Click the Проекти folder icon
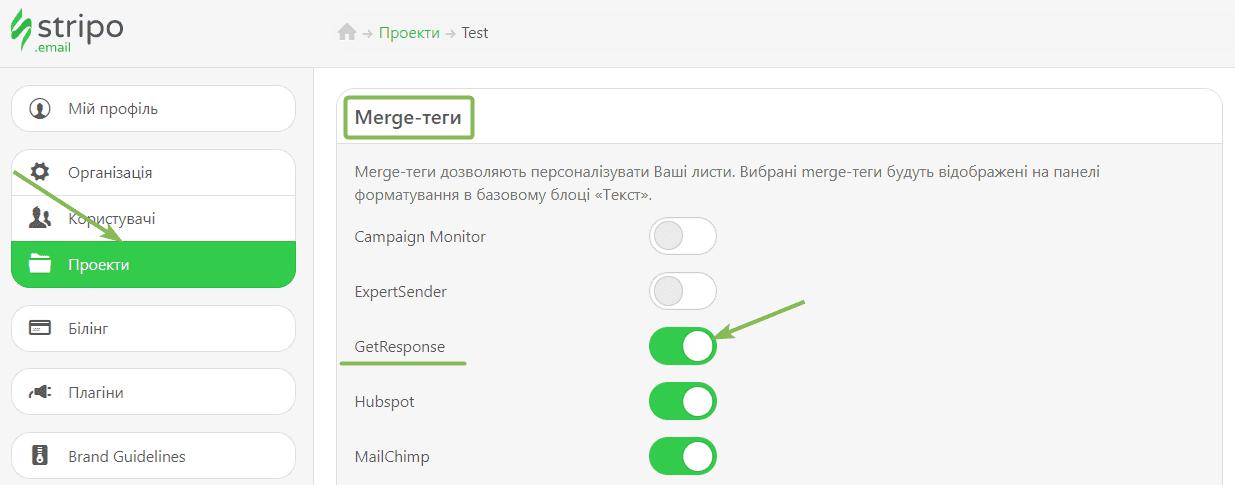The width and height of the screenshot is (1235, 485). pos(40,264)
